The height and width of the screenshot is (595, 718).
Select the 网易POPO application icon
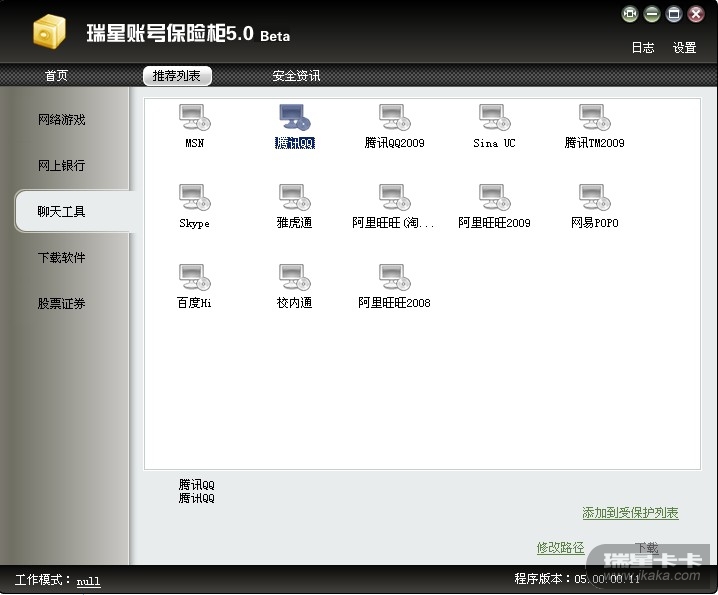coord(594,197)
